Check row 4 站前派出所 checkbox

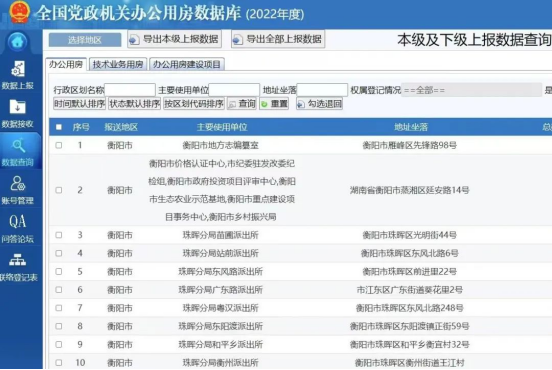point(59,253)
